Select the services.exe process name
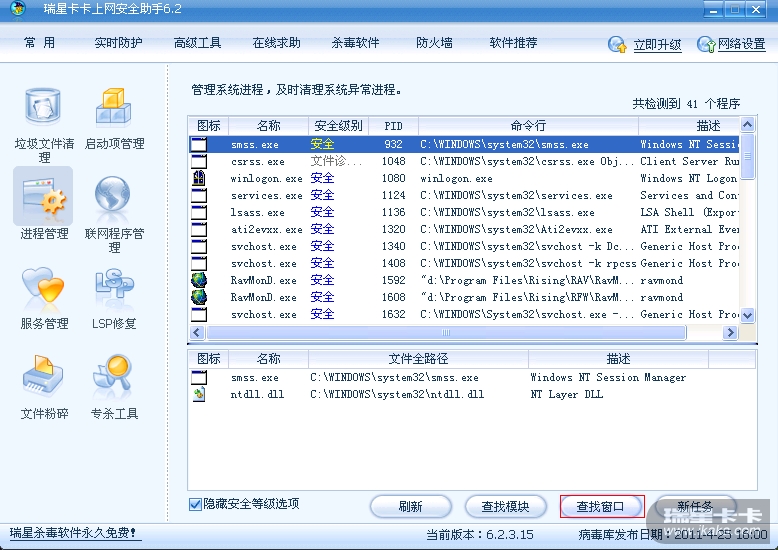This screenshot has width=778, height=550. [x=266, y=196]
